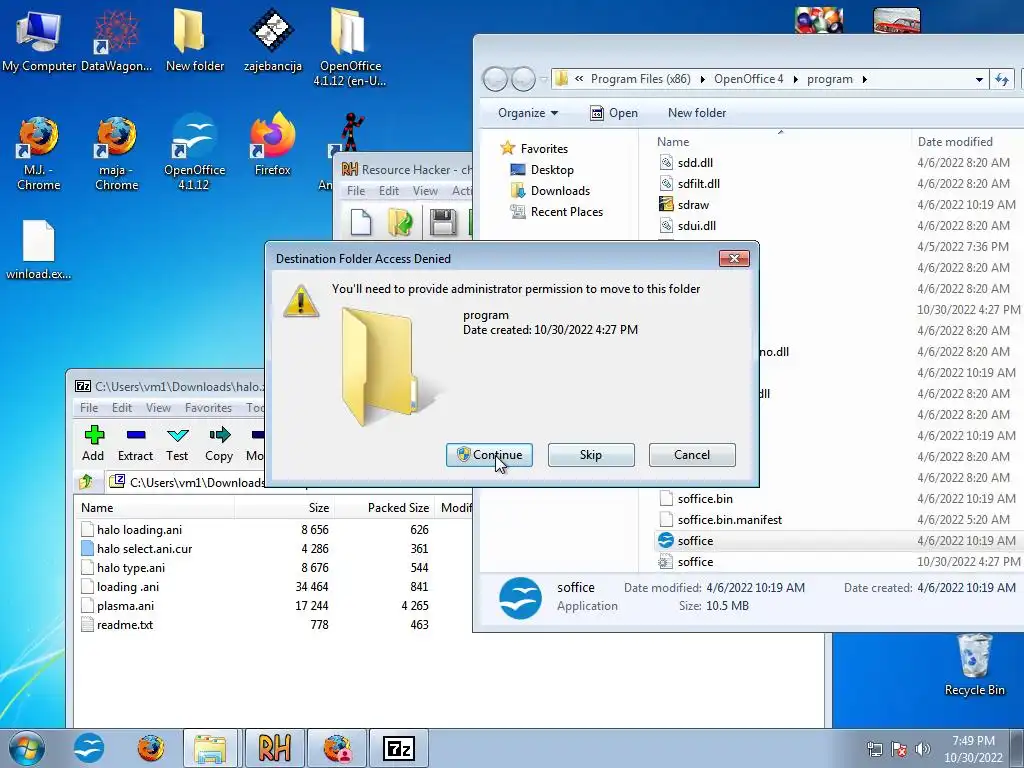Select OpenOffice 4.1.12 desktop shortcut
The height and width of the screenshot is (768, 1024).
click(194, 153)
